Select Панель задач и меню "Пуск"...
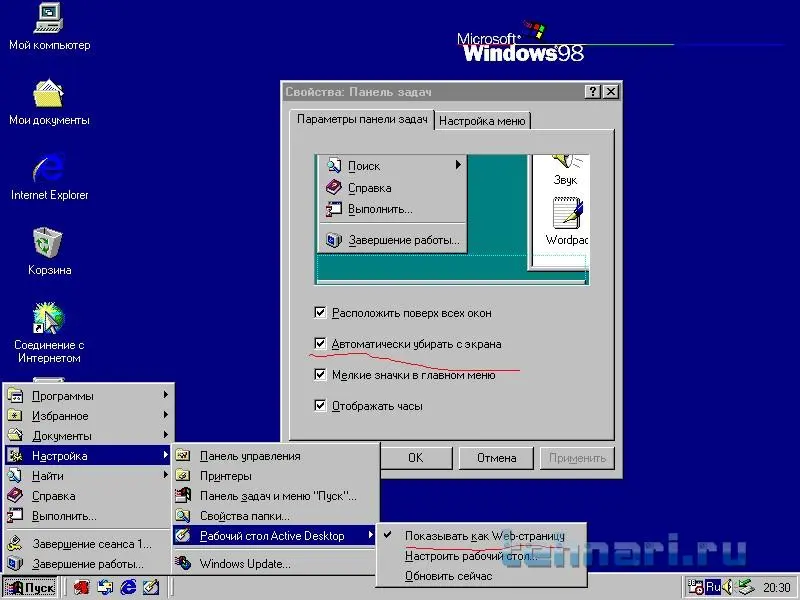Image resolution: width=800 pixels, height=600 pixels. coord(276,495)
